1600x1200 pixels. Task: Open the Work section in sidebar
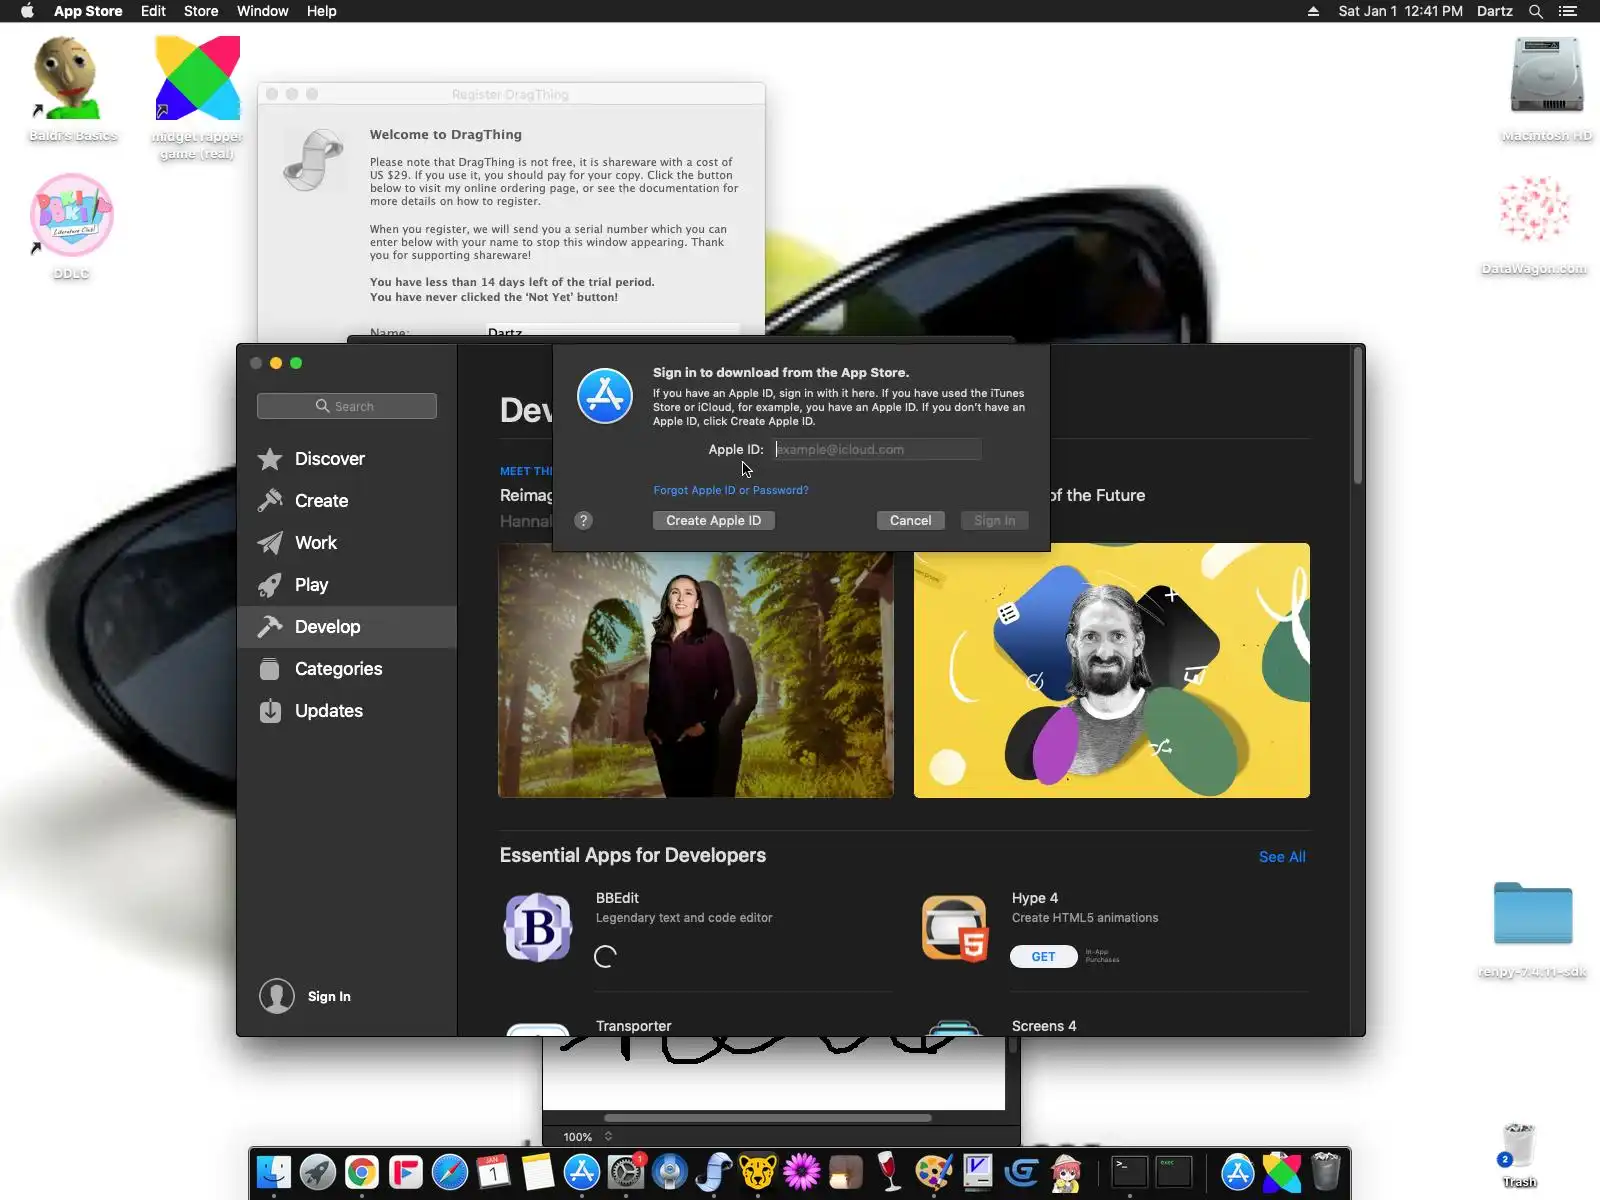pos(347,543)
